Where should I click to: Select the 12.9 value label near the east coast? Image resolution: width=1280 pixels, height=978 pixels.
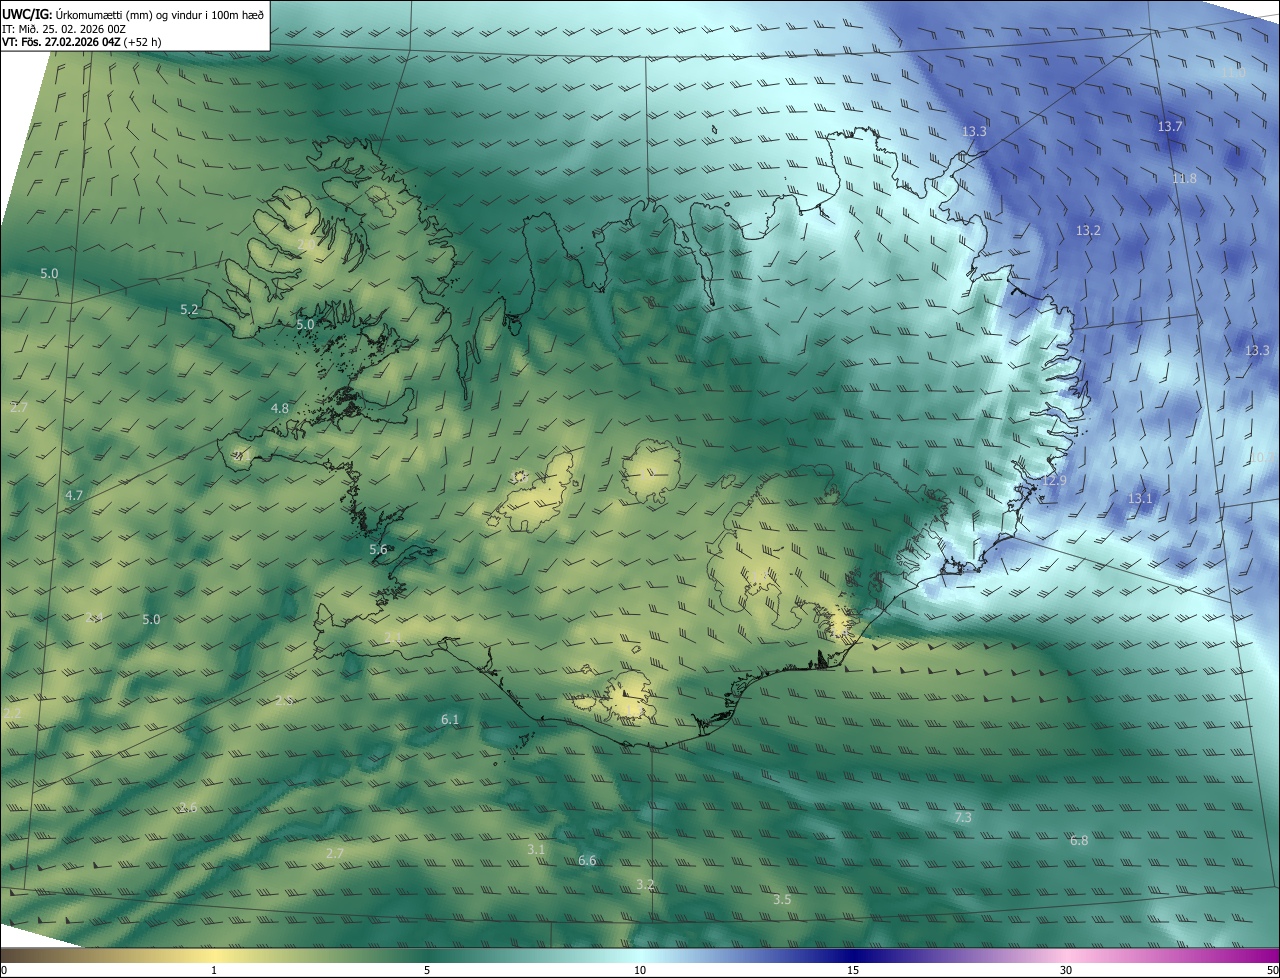[1055, 480]
